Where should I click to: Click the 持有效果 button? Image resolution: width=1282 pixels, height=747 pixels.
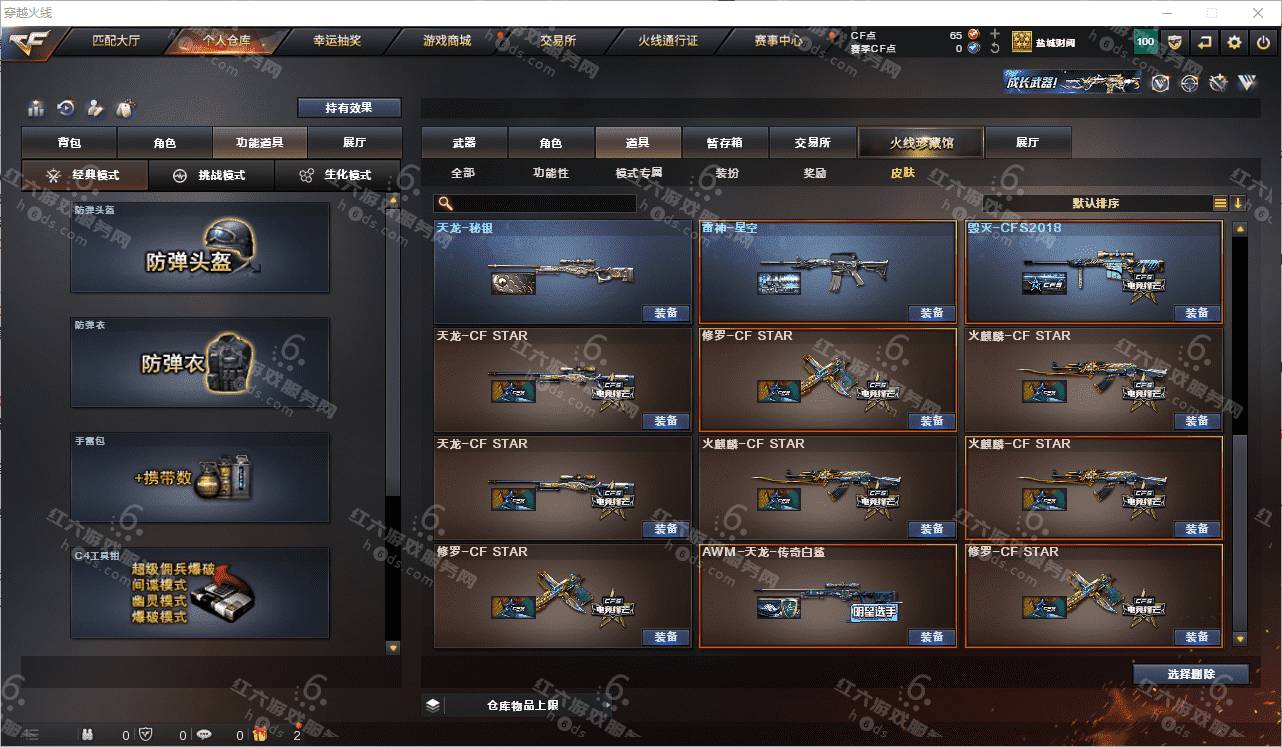click(x=349, y=107)
